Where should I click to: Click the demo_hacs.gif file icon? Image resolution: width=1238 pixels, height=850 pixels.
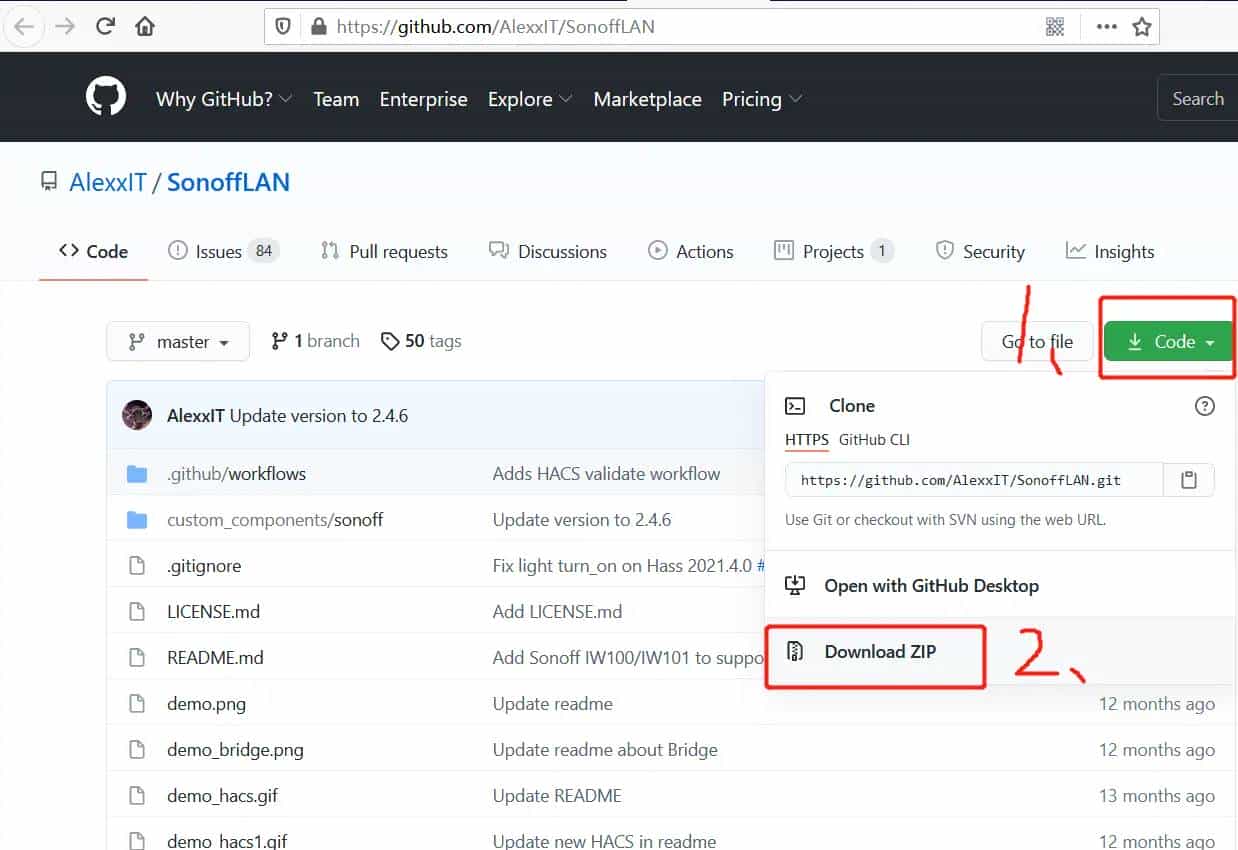point(137,796)
